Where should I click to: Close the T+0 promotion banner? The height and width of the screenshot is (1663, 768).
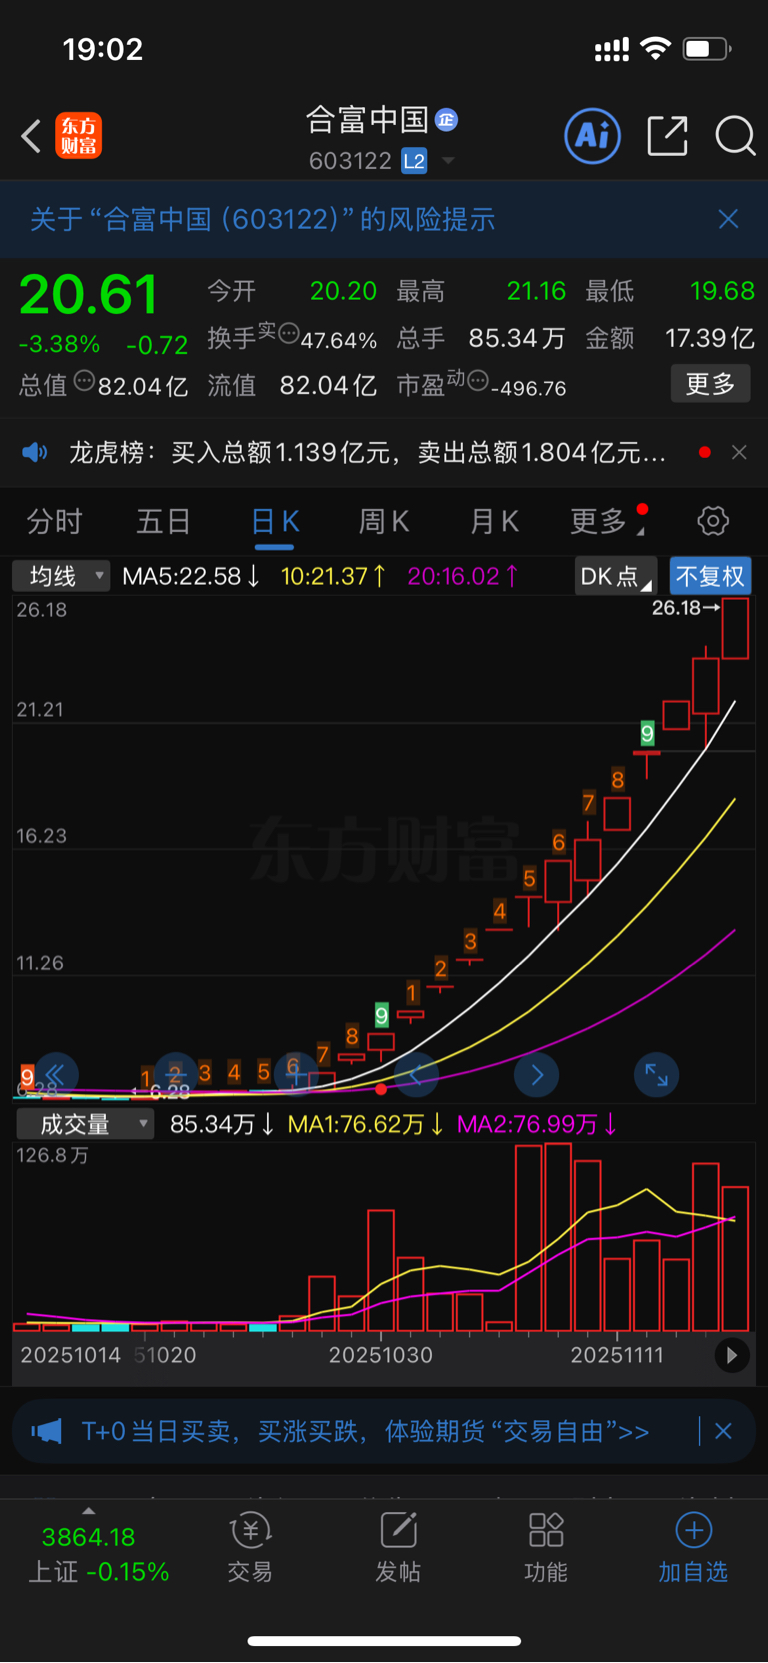point(723,1431)
